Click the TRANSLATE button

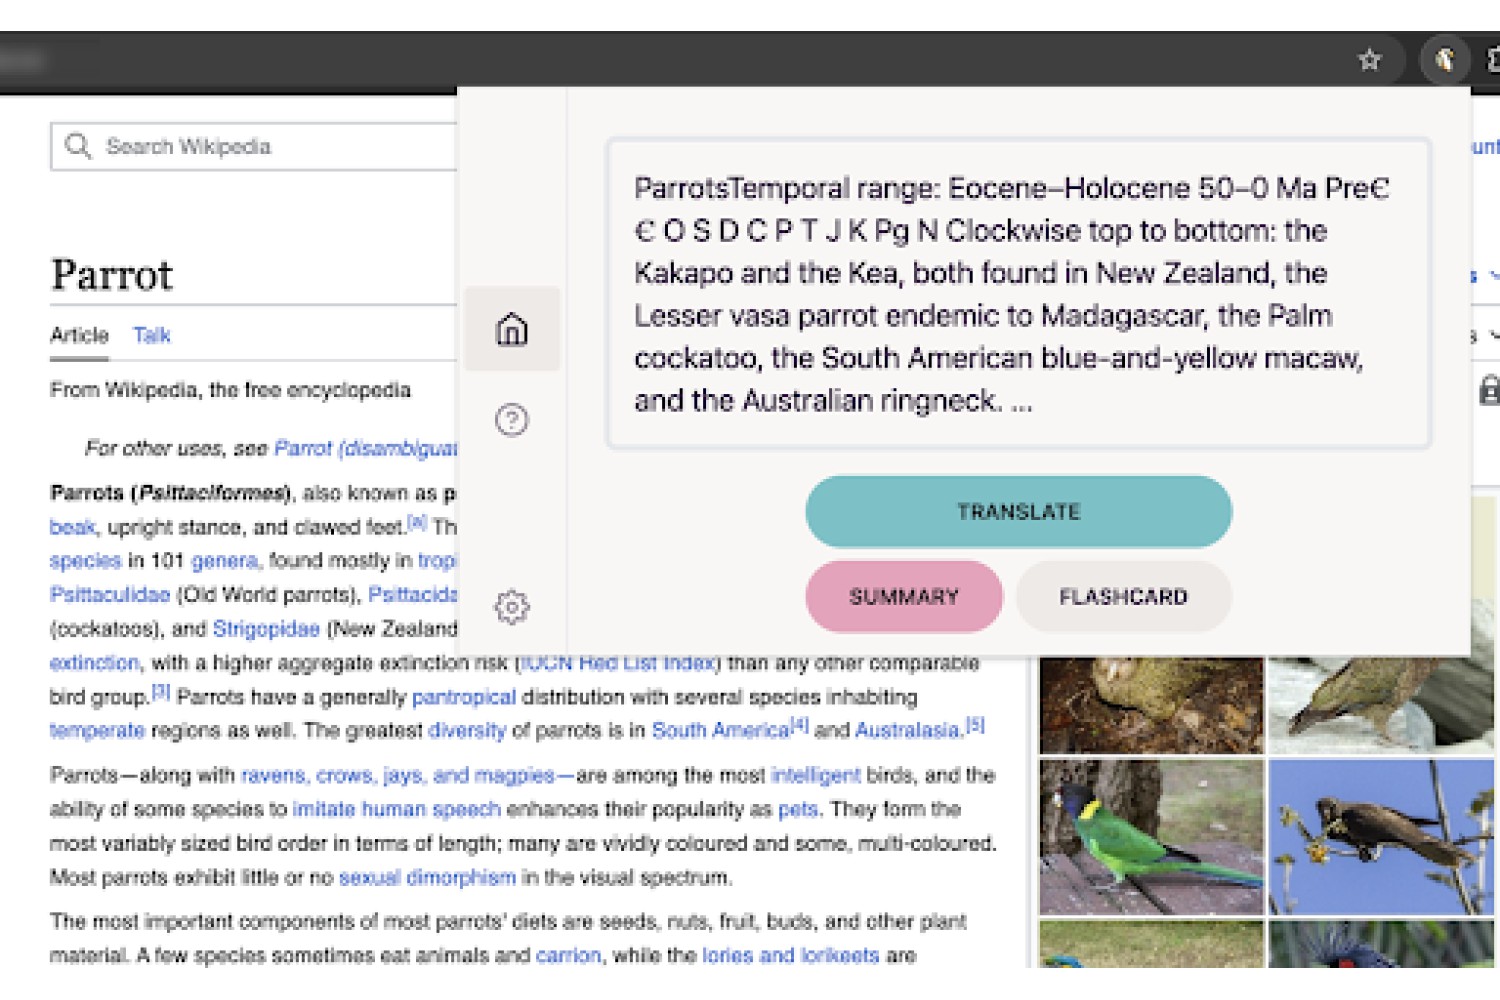coord(1018,512)
